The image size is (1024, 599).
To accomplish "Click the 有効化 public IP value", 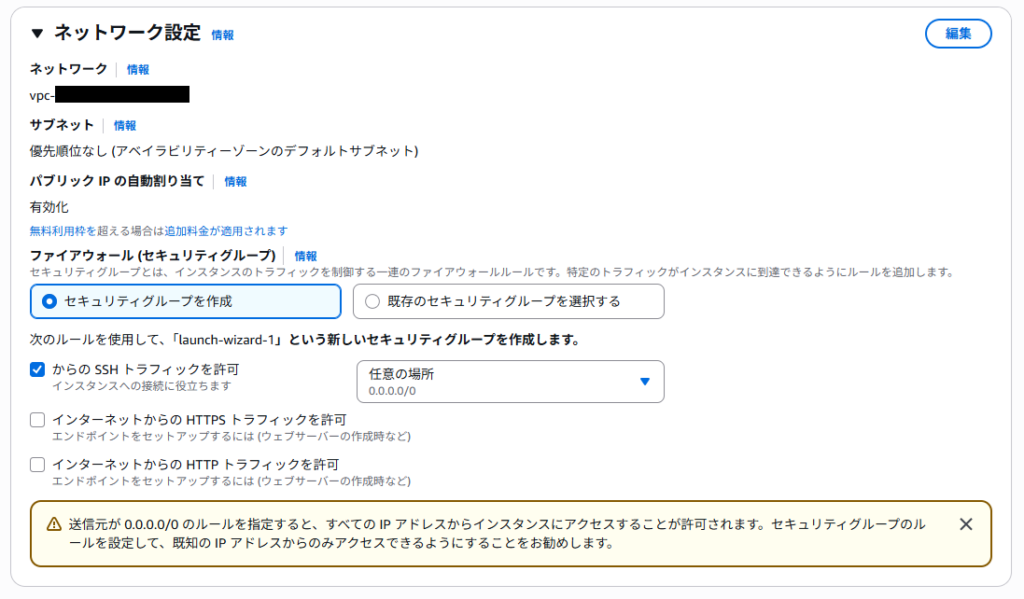I will click(x=49, y=207).
